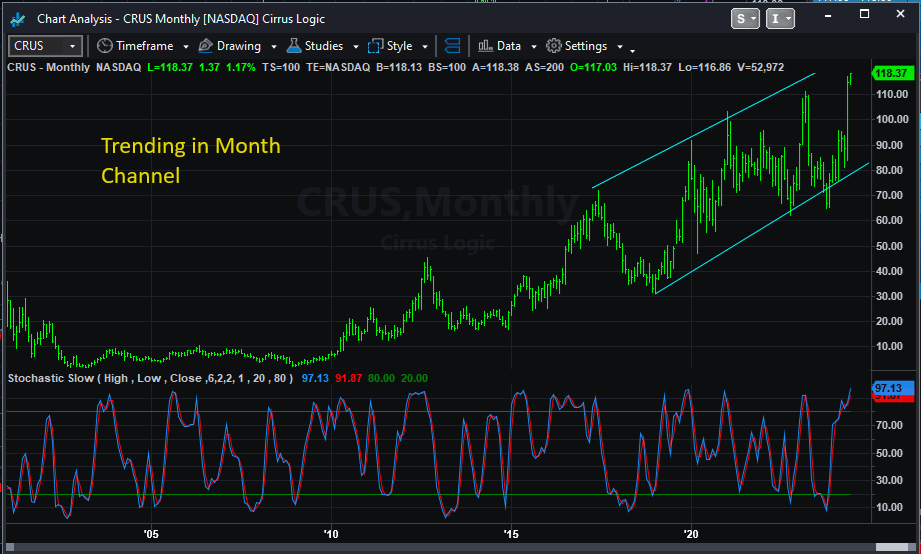Click the 'O=117.03' open value
This screenshot has height=554, width=921.
point(593,67)
